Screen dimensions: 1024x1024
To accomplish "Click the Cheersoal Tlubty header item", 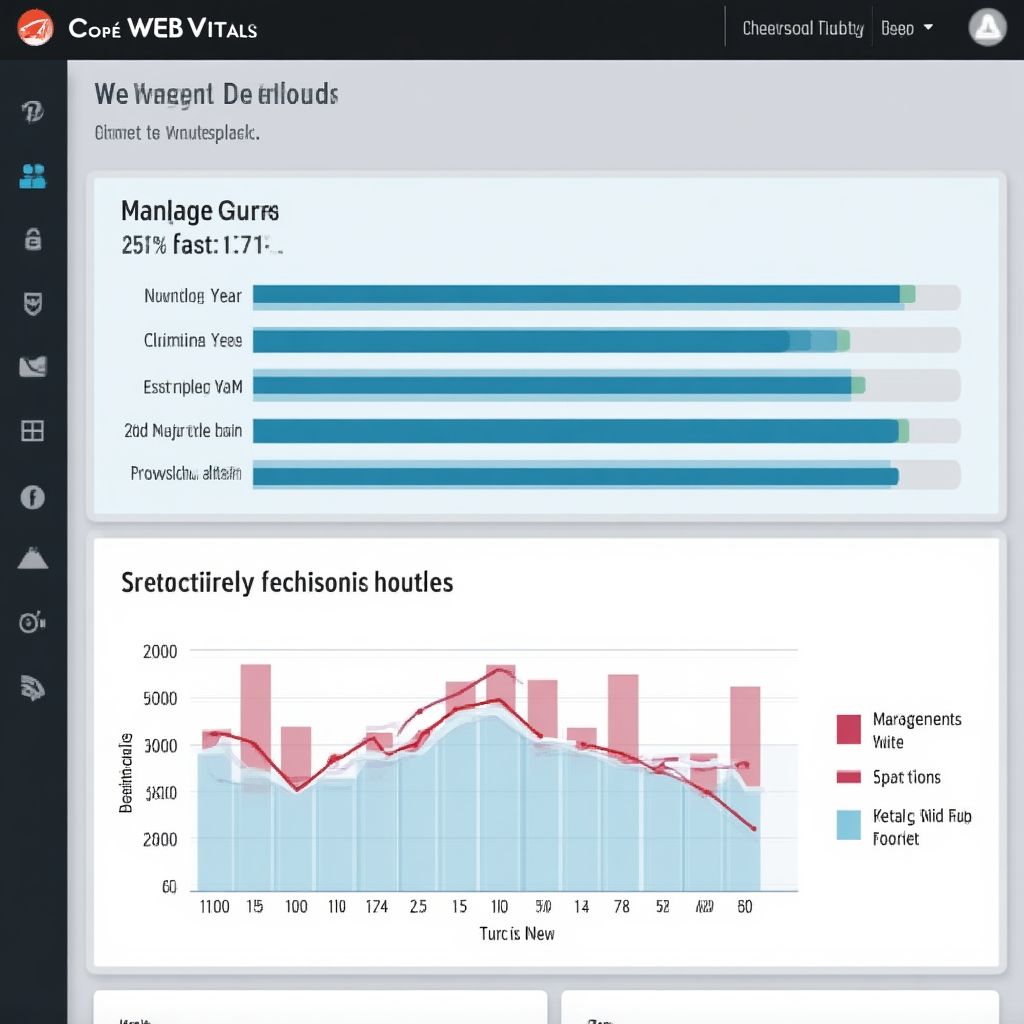I will pos(802,28).
